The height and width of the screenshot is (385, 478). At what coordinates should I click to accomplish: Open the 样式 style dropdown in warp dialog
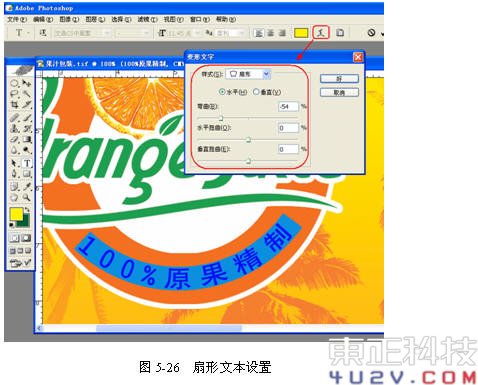[x=248, y=74]
